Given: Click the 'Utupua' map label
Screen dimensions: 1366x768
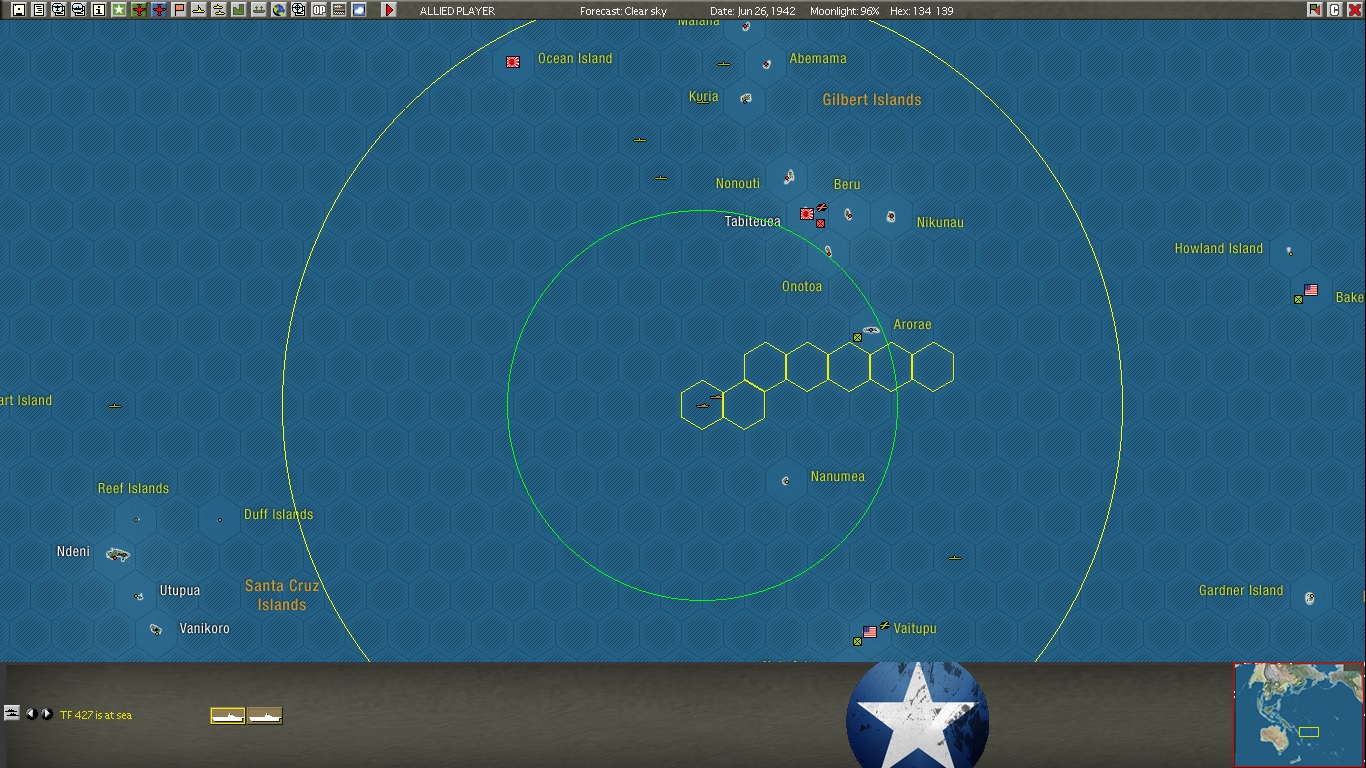Looking at the screenshot, I should (x=180, y=591).
